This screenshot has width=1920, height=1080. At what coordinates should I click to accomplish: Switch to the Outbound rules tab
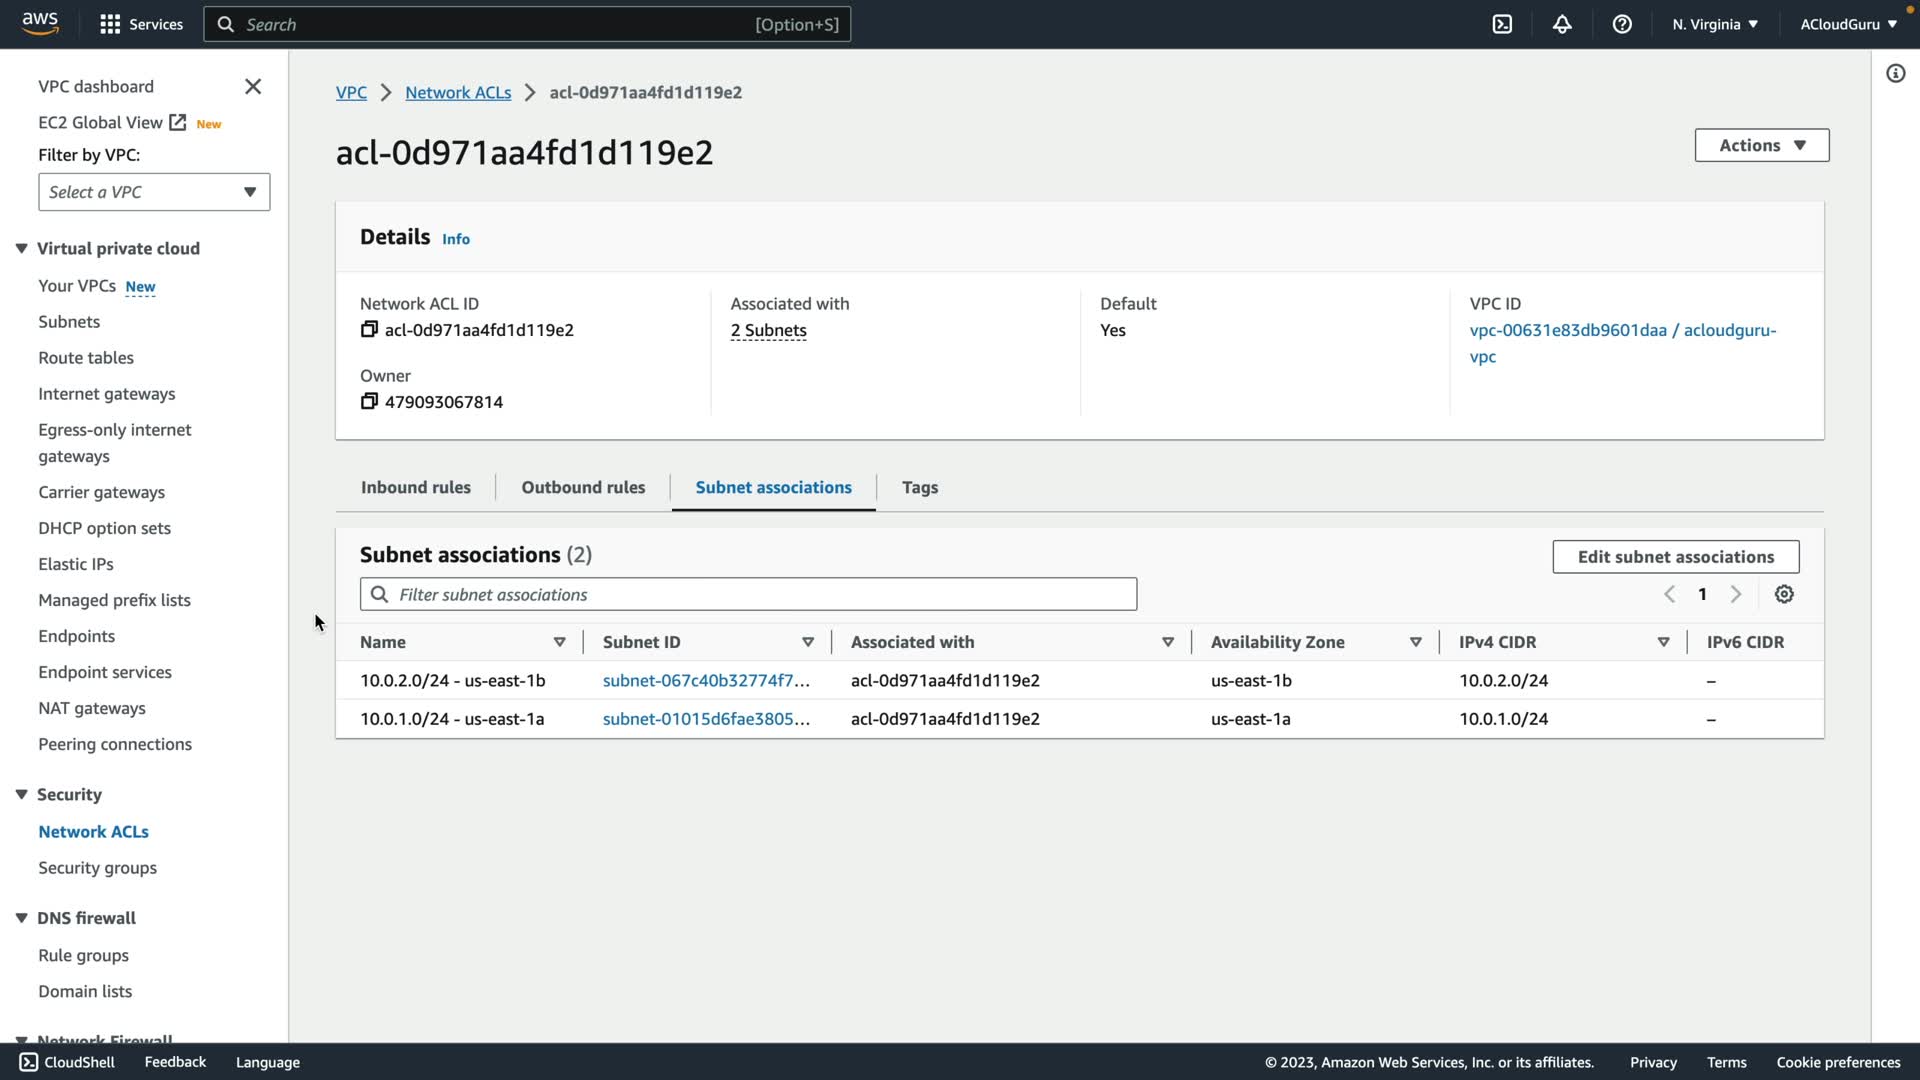coord(583,488)
